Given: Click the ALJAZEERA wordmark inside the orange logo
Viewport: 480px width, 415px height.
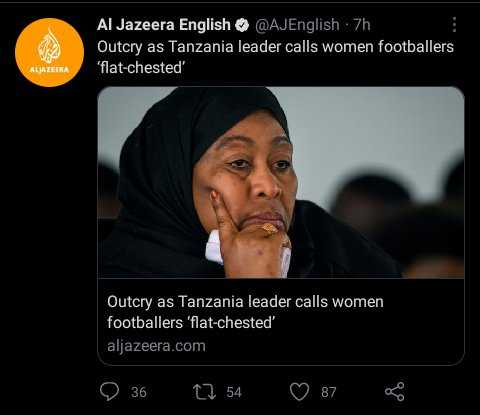Looking at the screenshot, I should pyautogui.click(x=49, y=70).
